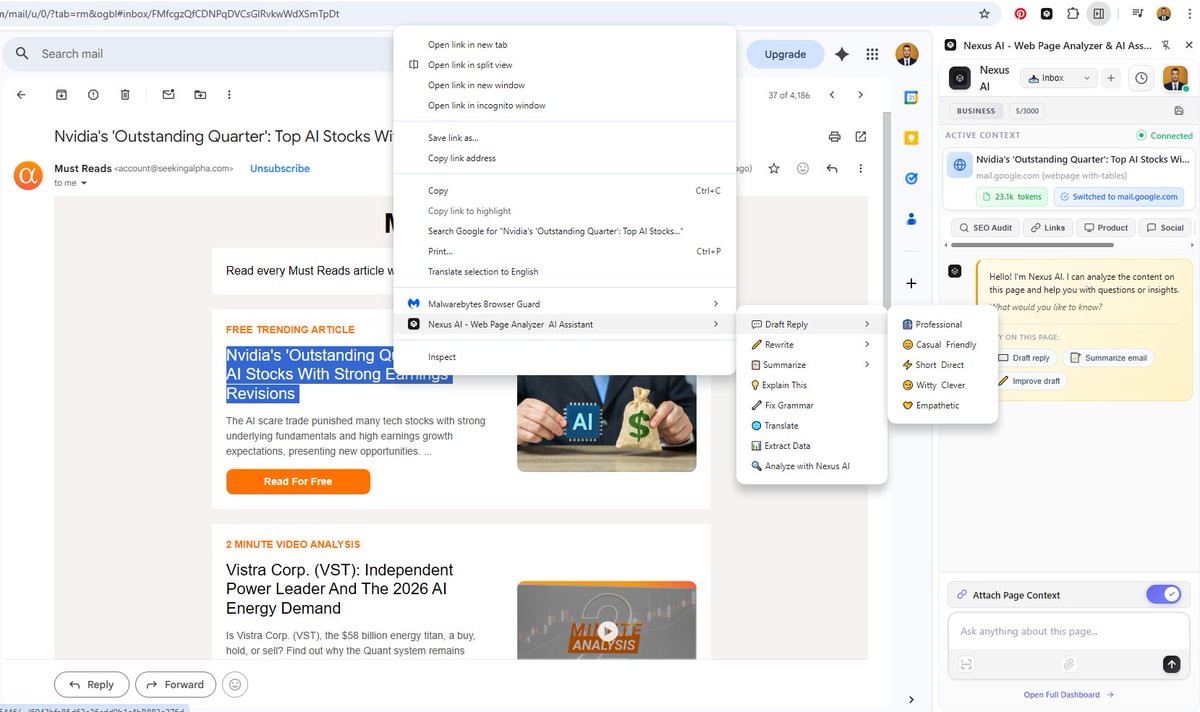Screen dimensions: 1200x712
Task: Go back to the inbox with the arrow
Action: 21,95
